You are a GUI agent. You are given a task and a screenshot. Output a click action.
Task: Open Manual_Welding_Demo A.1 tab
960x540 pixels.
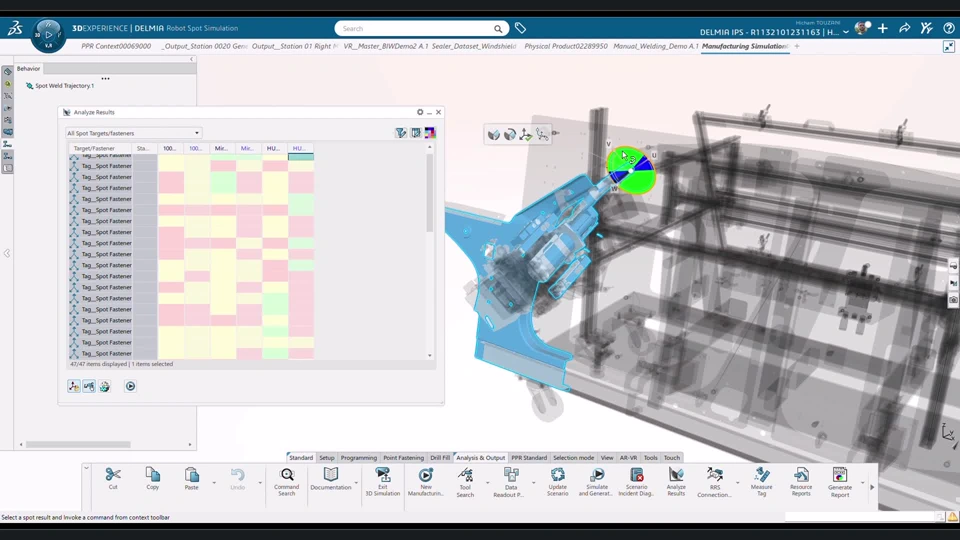click(x=656, y=46)
